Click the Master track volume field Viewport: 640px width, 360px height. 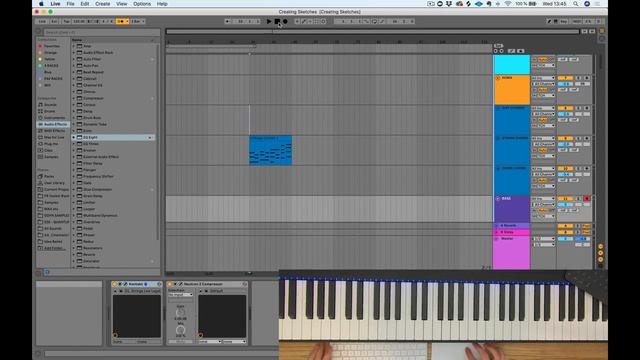565,239
